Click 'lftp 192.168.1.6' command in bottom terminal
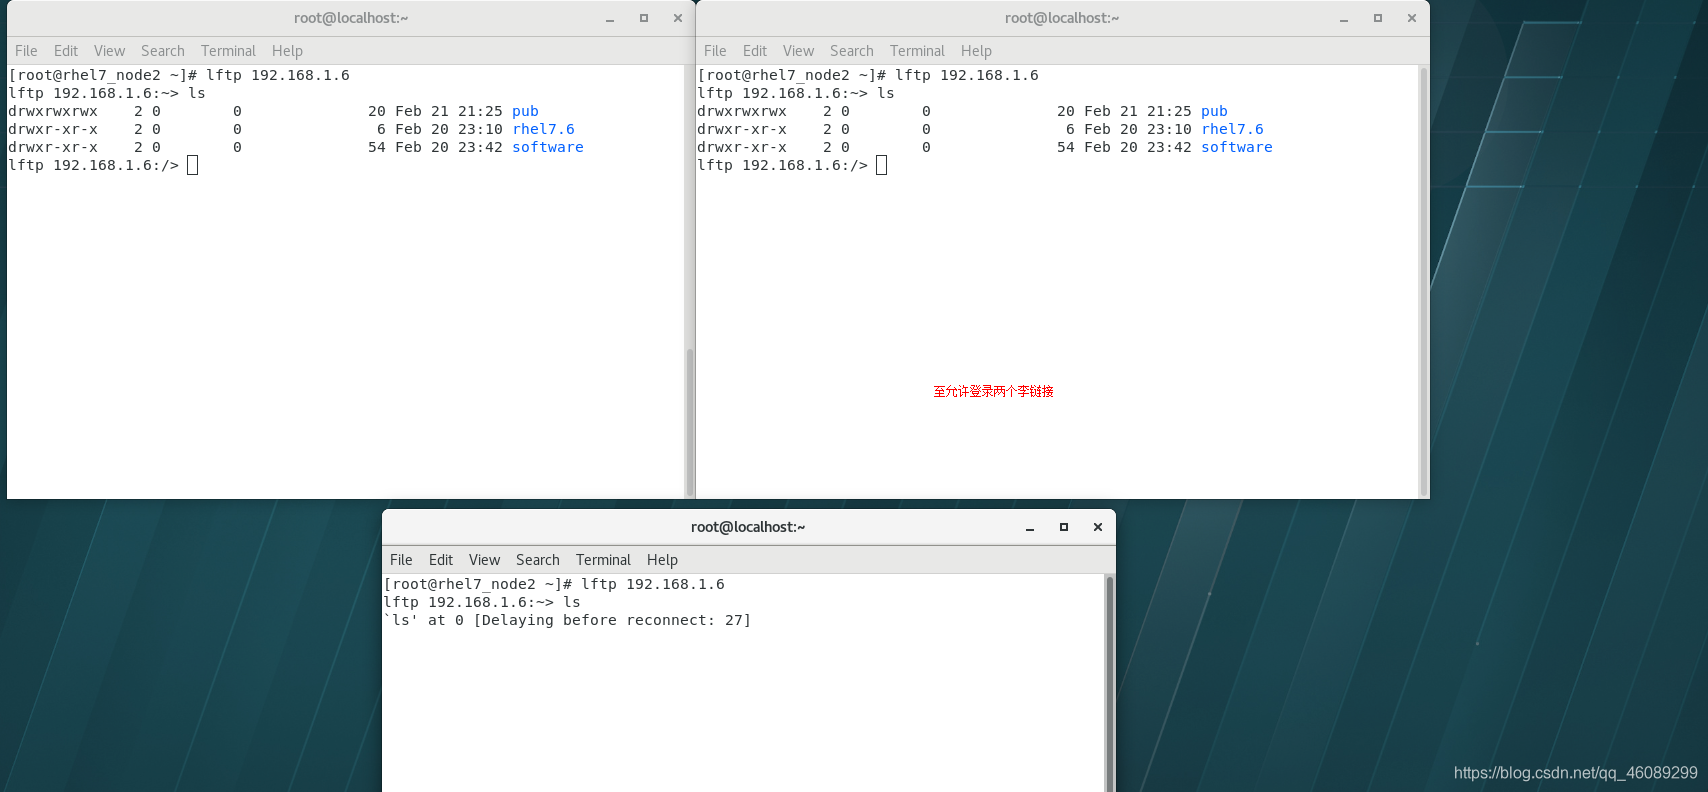The height and width of the screenshot is (792, 1708). coord(653,584)
